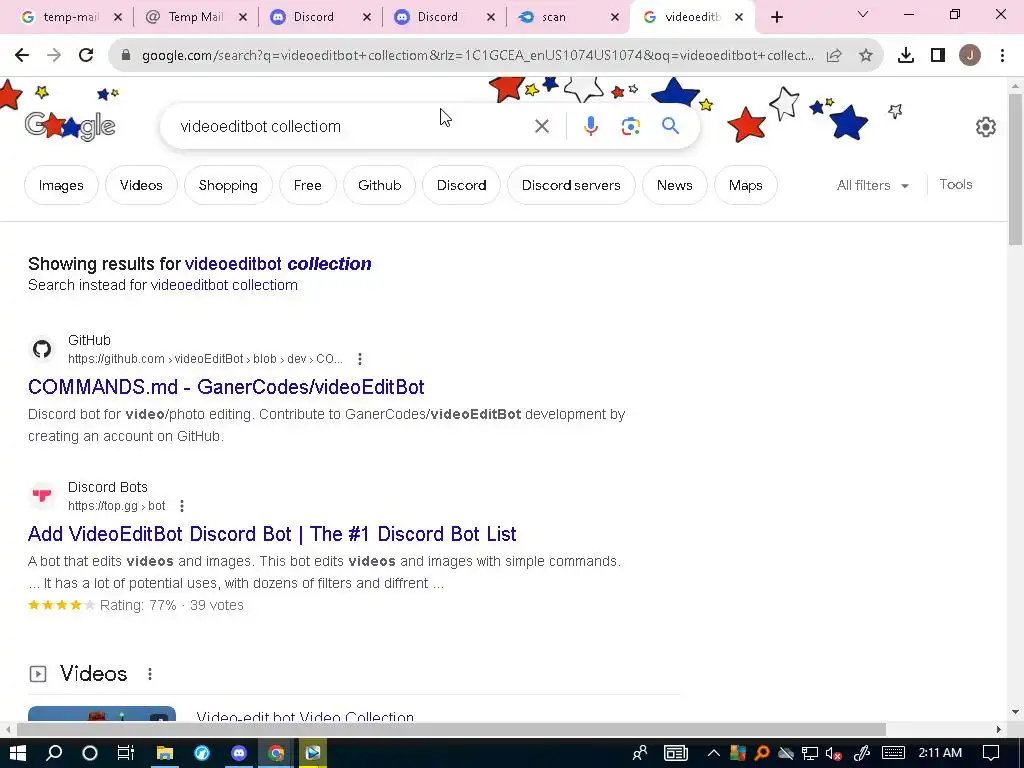Open more options for the Videos section
This screenshot has height=768, width=1024.
coord(150,674)
